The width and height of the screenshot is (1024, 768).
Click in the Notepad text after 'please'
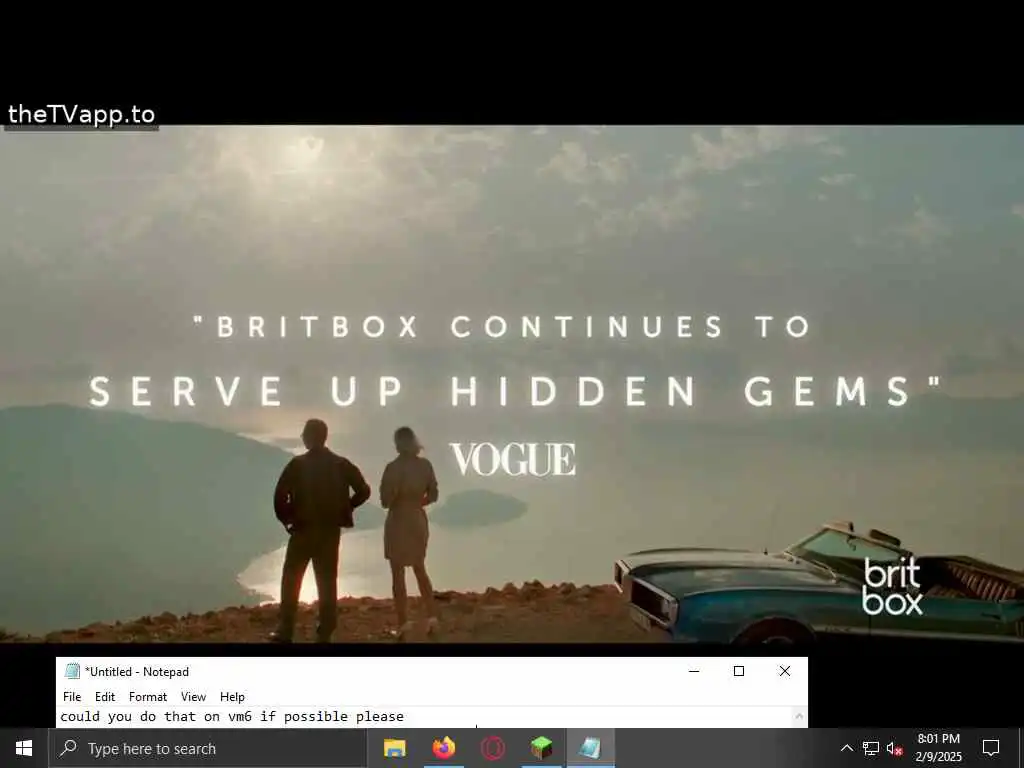(x=406, y=717)
